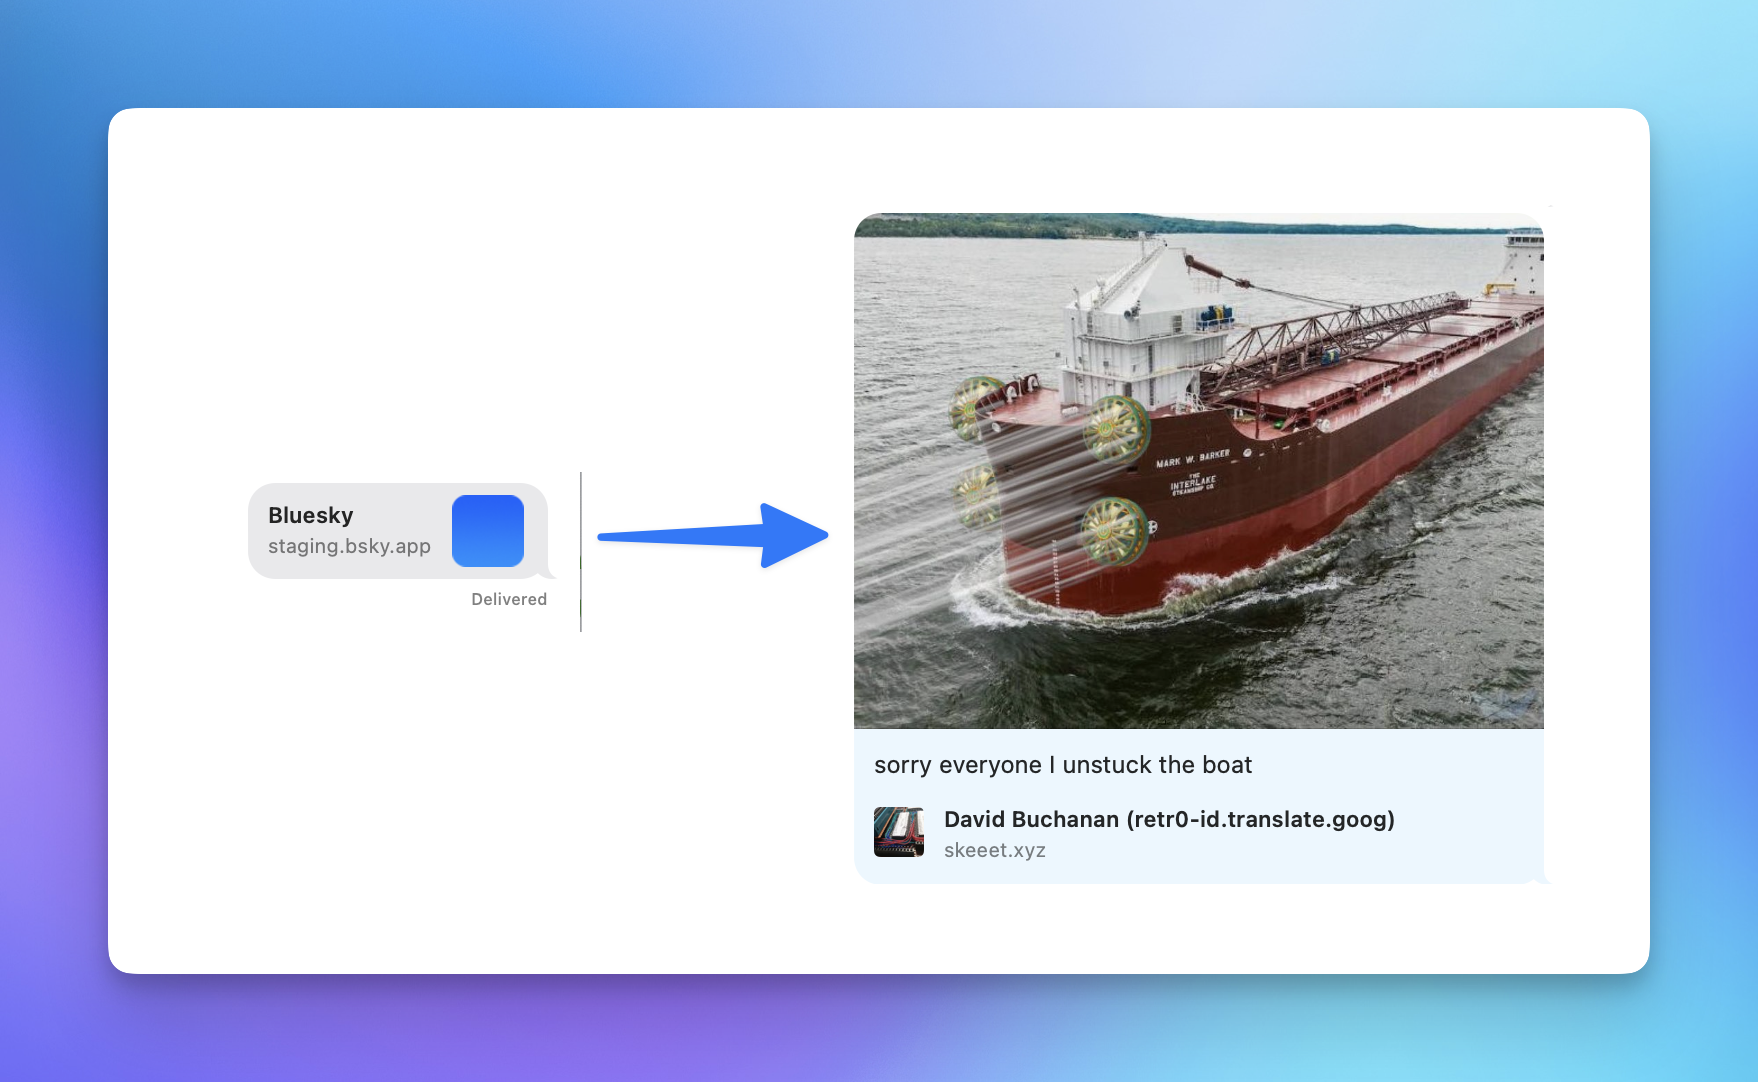Click the Delivered status label

point(509,599)
